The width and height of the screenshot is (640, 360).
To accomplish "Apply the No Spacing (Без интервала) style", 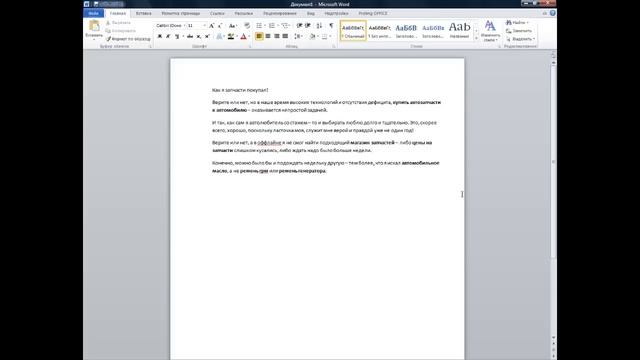I will [x=380, y=31].
